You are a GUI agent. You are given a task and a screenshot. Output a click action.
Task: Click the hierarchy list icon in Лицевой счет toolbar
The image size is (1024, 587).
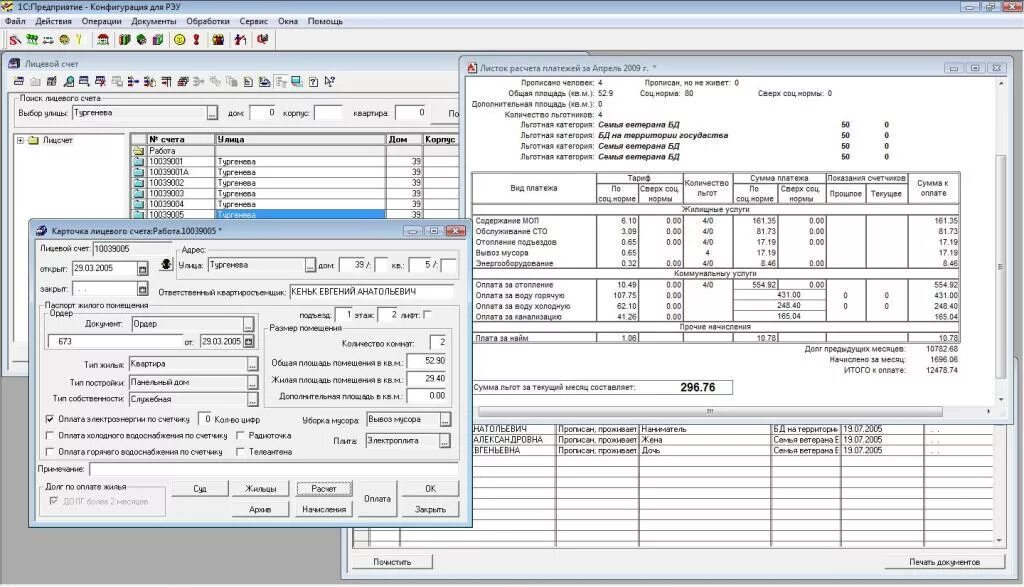281,82
